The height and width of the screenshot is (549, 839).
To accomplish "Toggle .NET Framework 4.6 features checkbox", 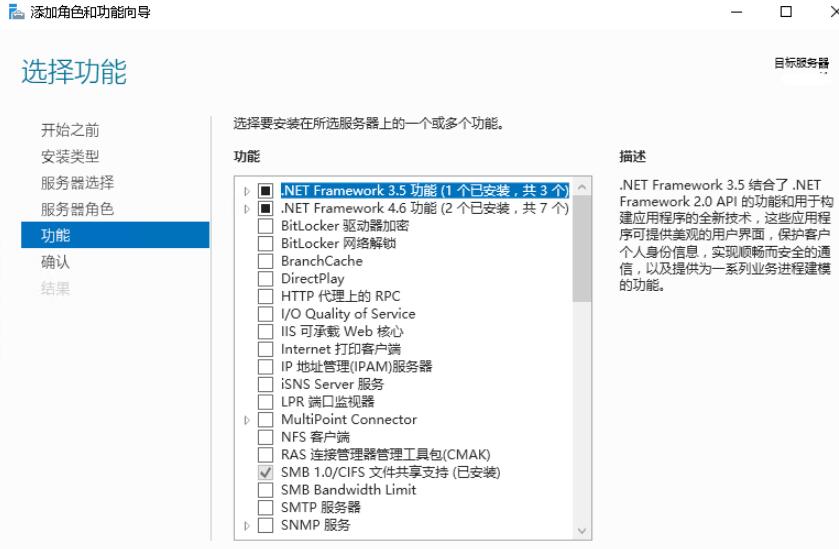I will tap(265, 209).
